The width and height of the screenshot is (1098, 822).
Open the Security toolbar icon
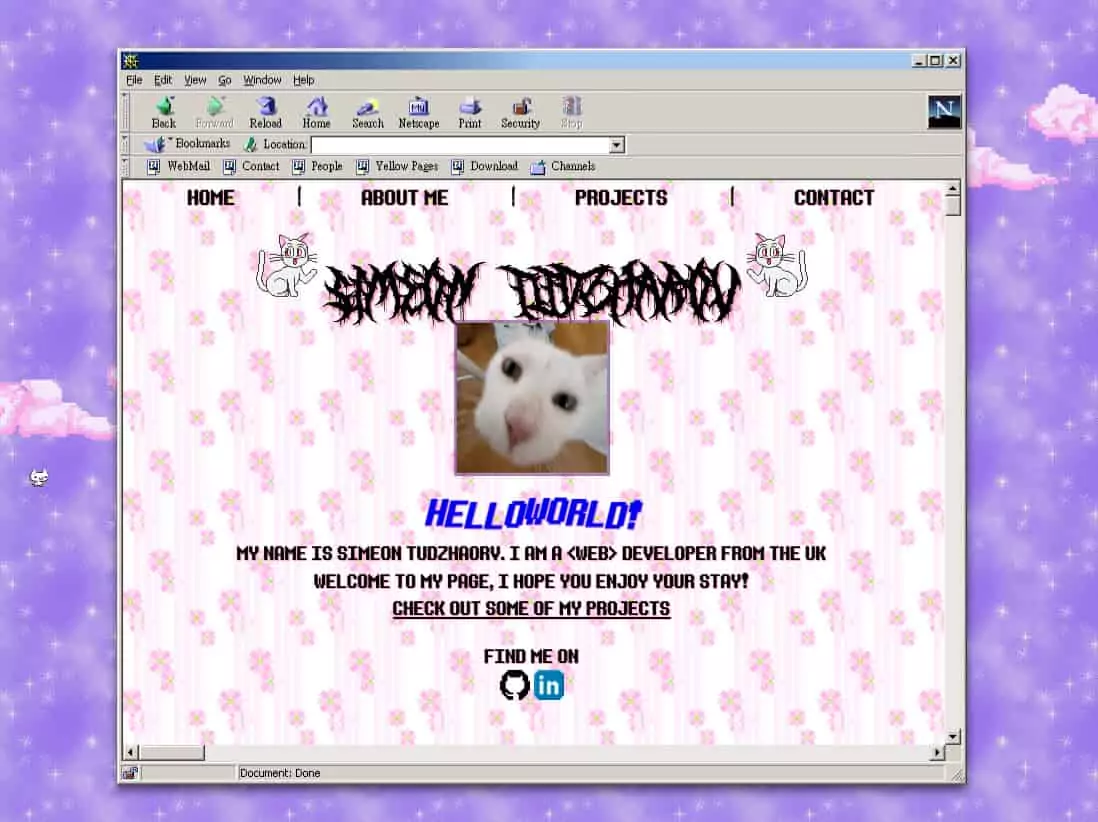tap(520, 111)
